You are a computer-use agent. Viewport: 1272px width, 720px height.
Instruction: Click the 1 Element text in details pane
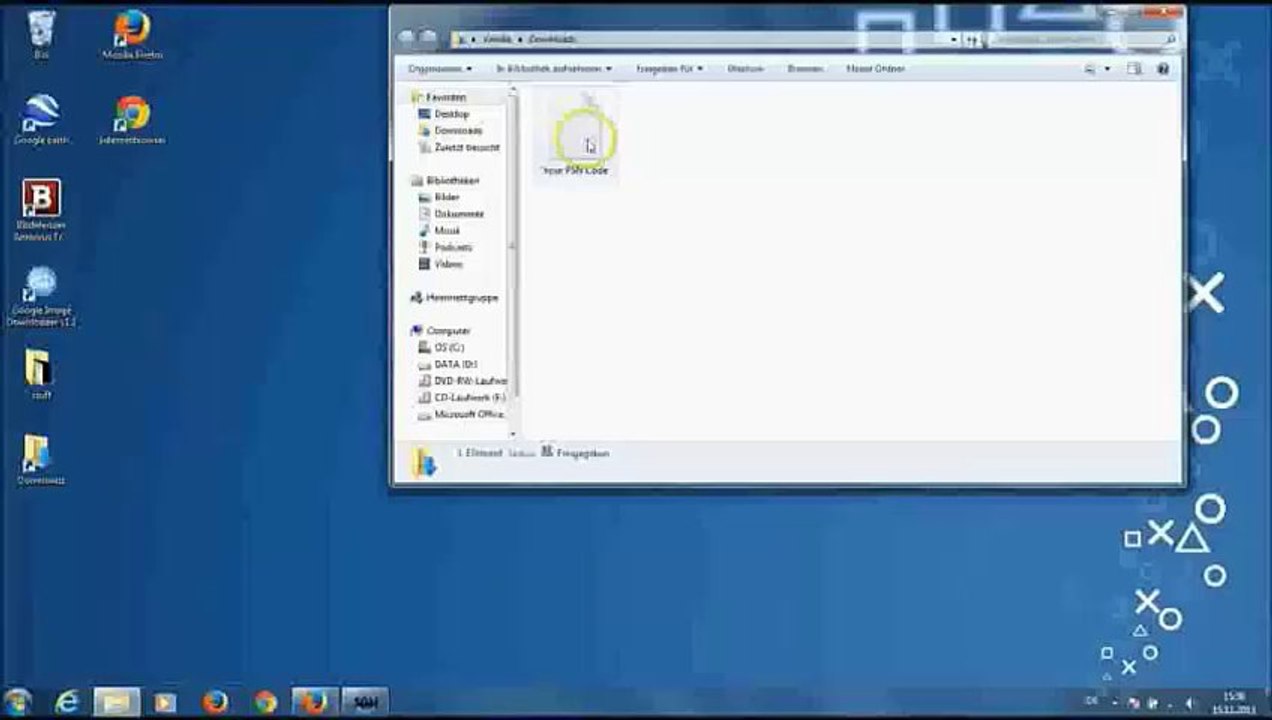(x=479, y=453)
